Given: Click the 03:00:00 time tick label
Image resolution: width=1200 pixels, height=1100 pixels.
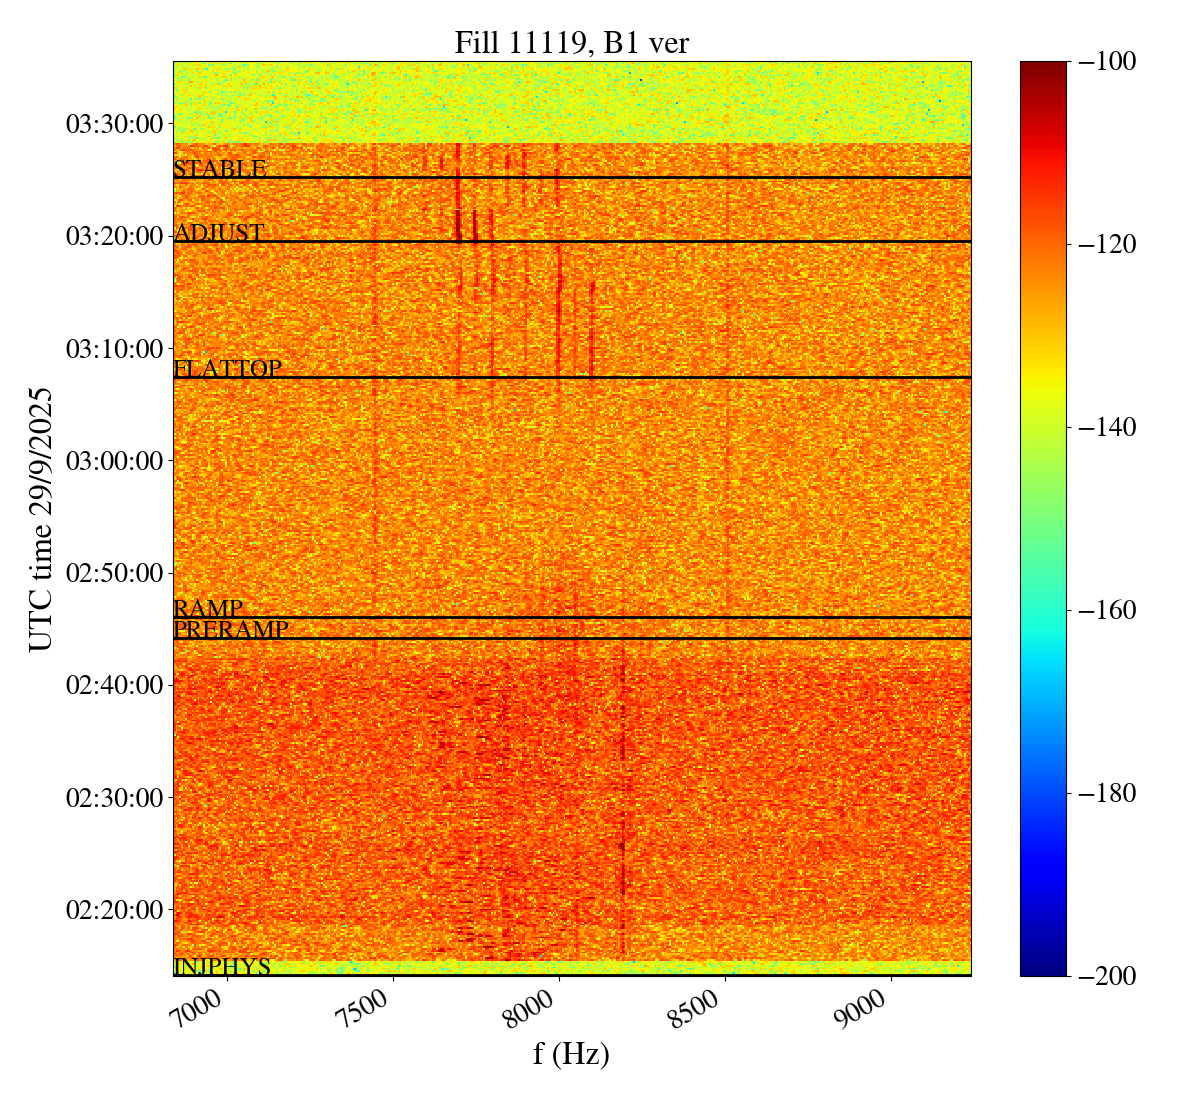Looking at the screenshot, I should [114, 461].
